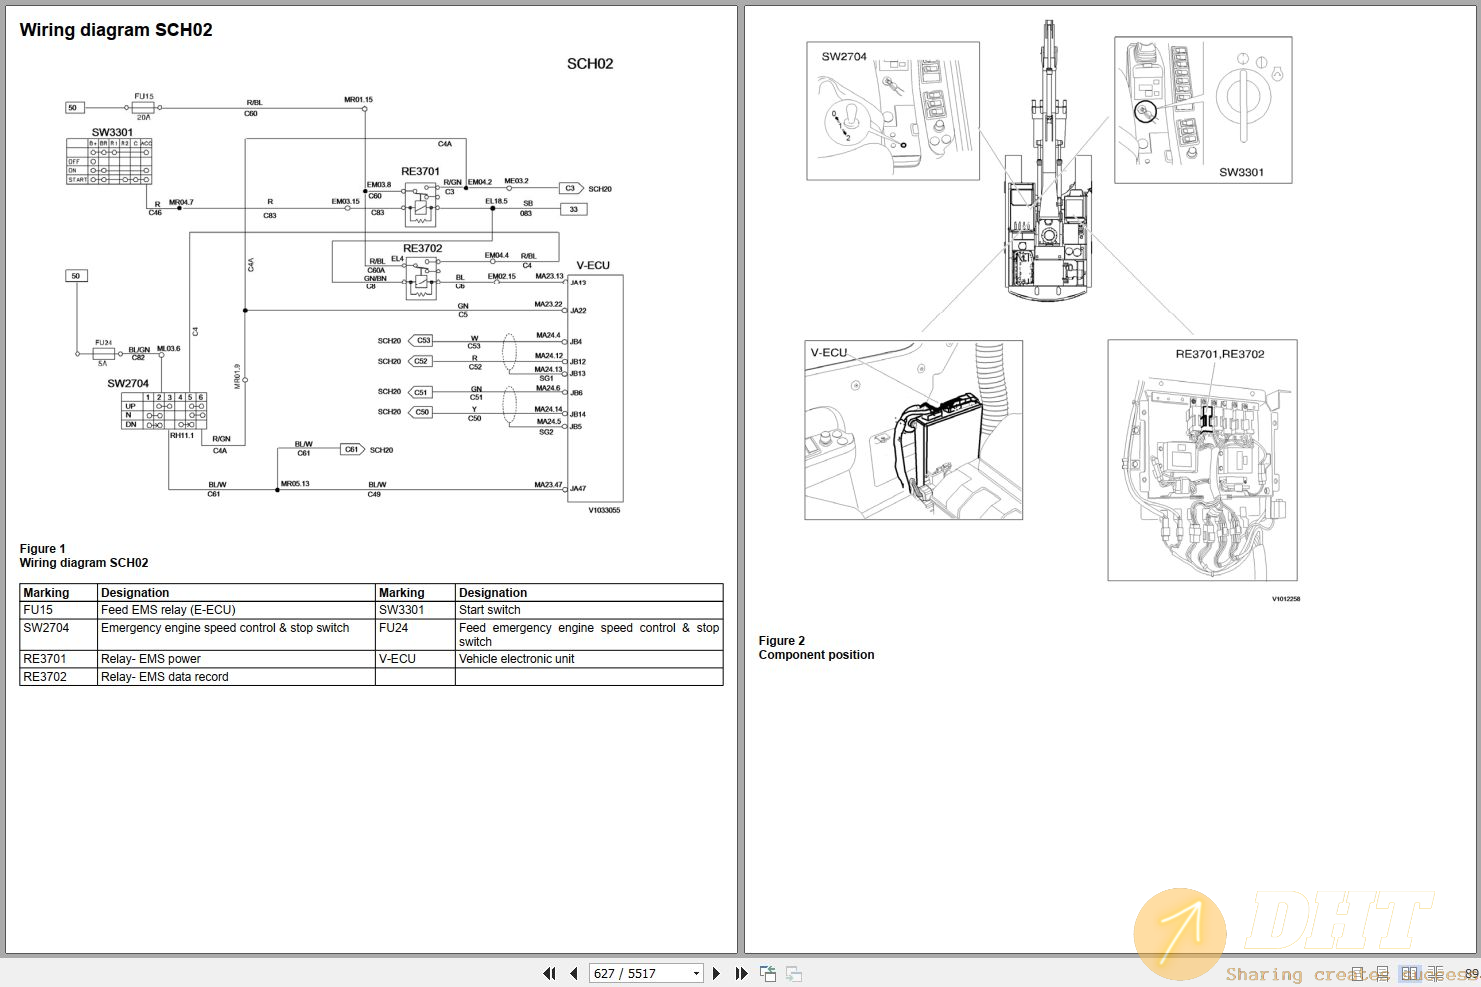This screenshot has height=987, width=1481.
Task: Click the RE3702 relay symbol in the diagram
Action: 422,278
